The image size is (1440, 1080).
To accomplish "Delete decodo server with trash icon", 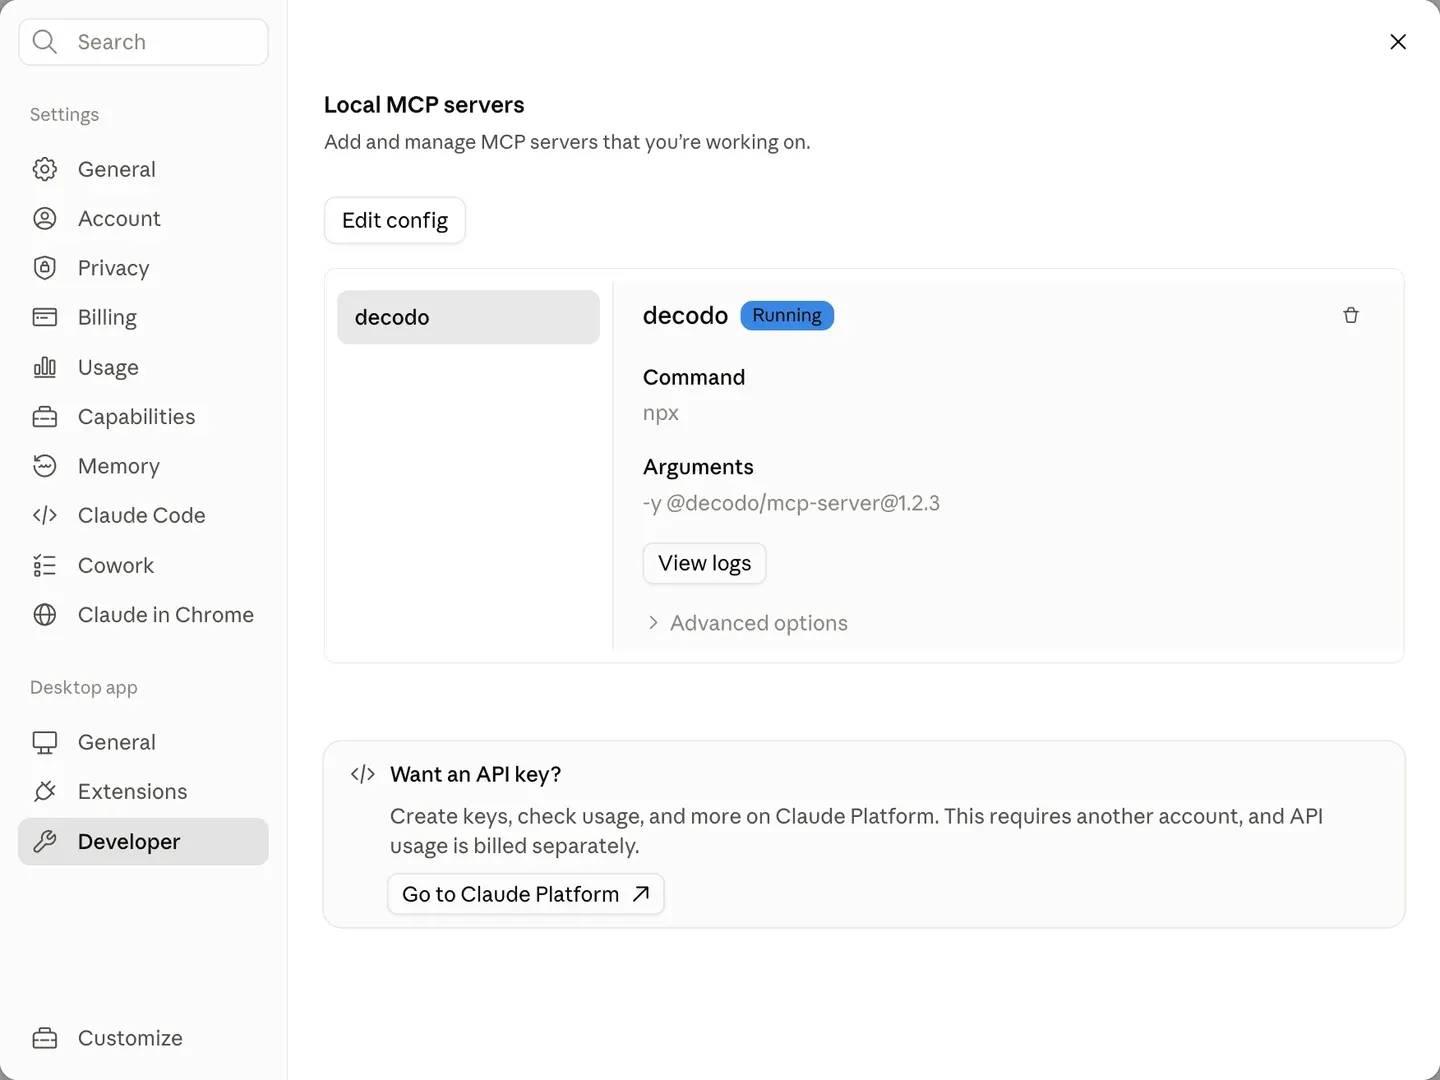I will pos(1351,315).
